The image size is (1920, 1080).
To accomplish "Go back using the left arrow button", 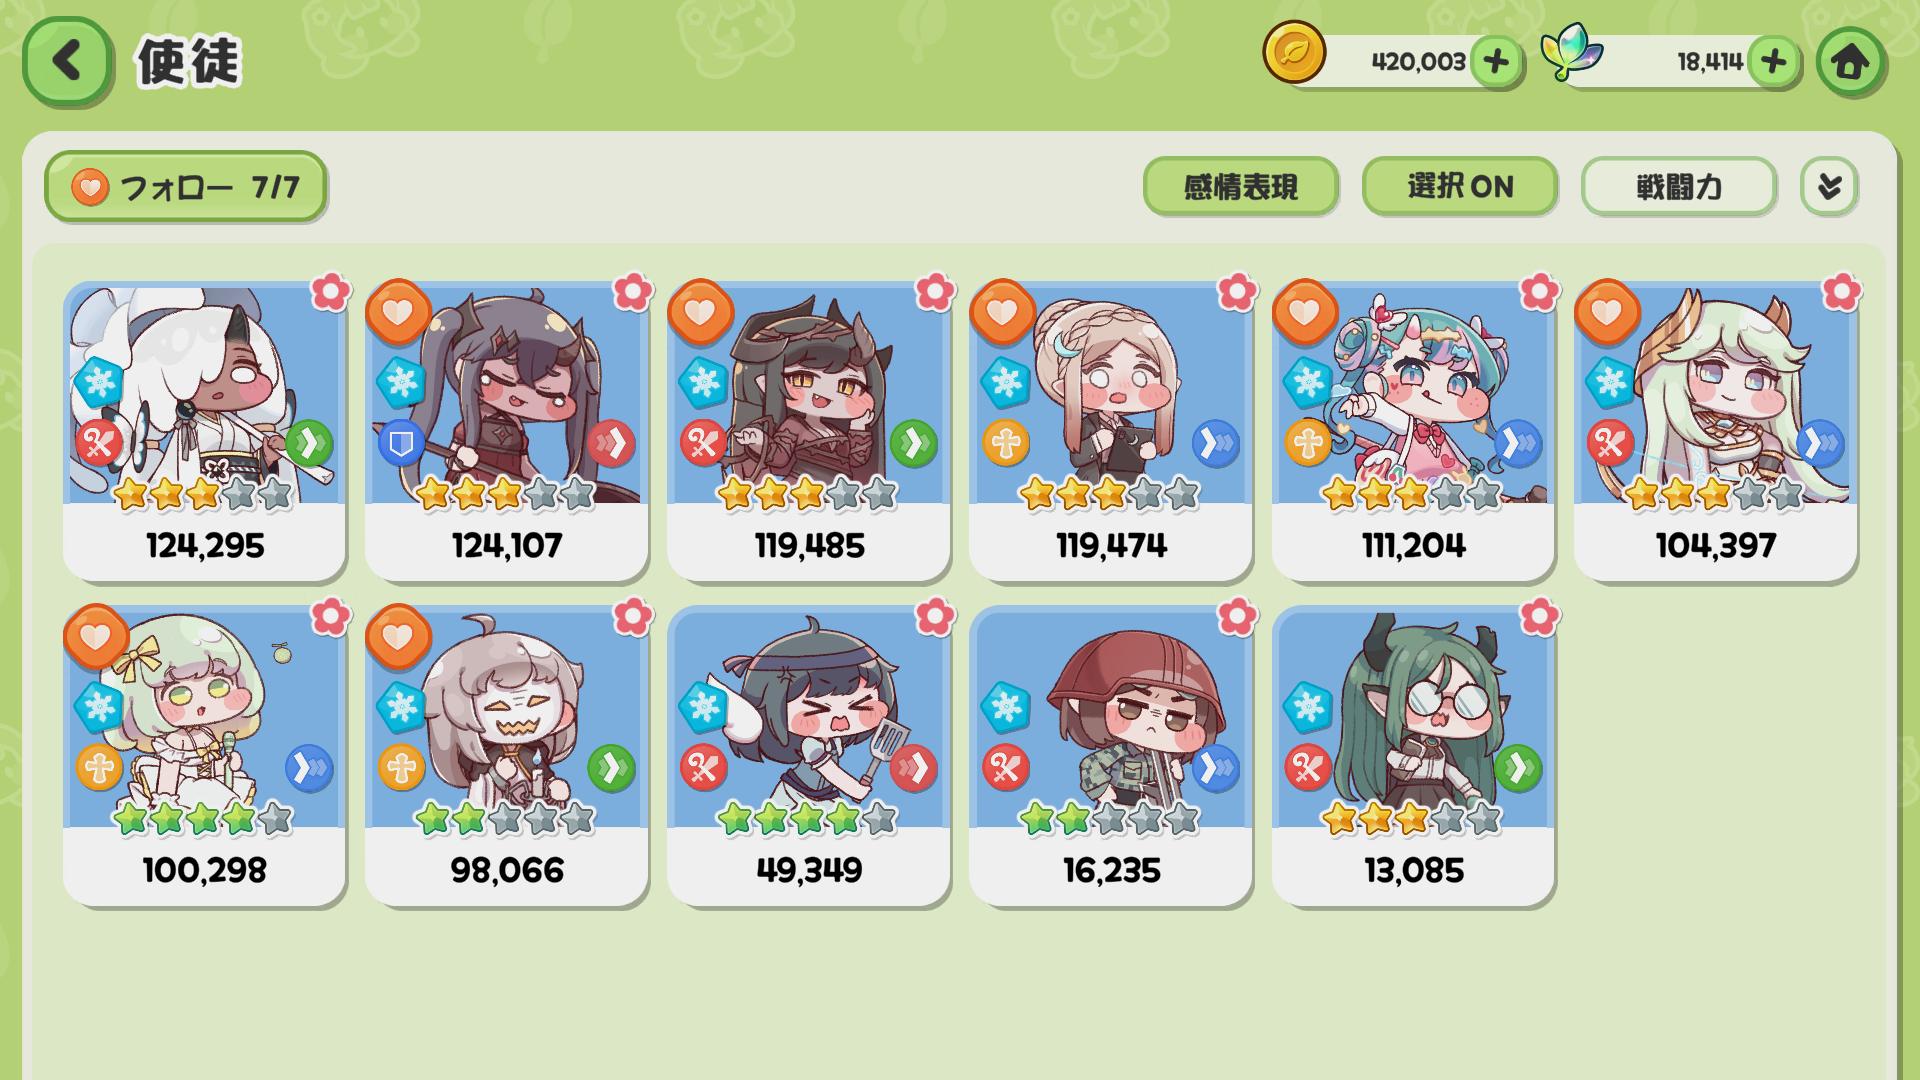I will 66,62.
